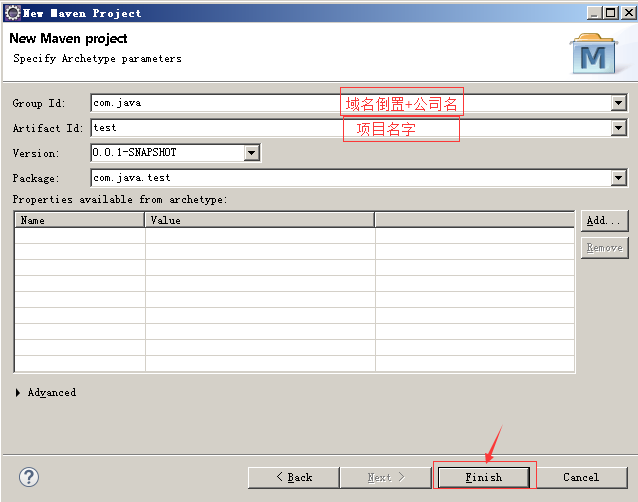This screenshot has height=502, width=638.
Task: Minimize the New Maven Project window
Action: pos(595,13)
